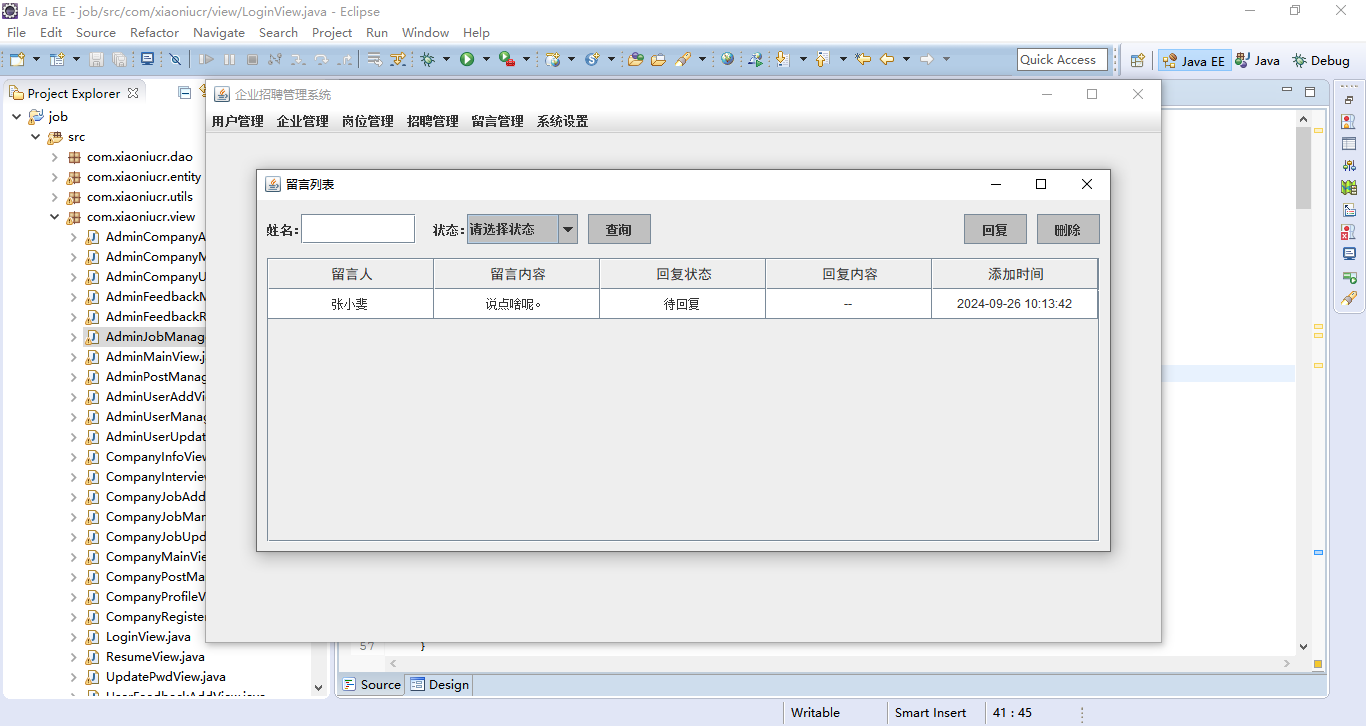1366x726 pixels.
Task: Open the 请选择状态 status combo box
Action: (568, 229)
